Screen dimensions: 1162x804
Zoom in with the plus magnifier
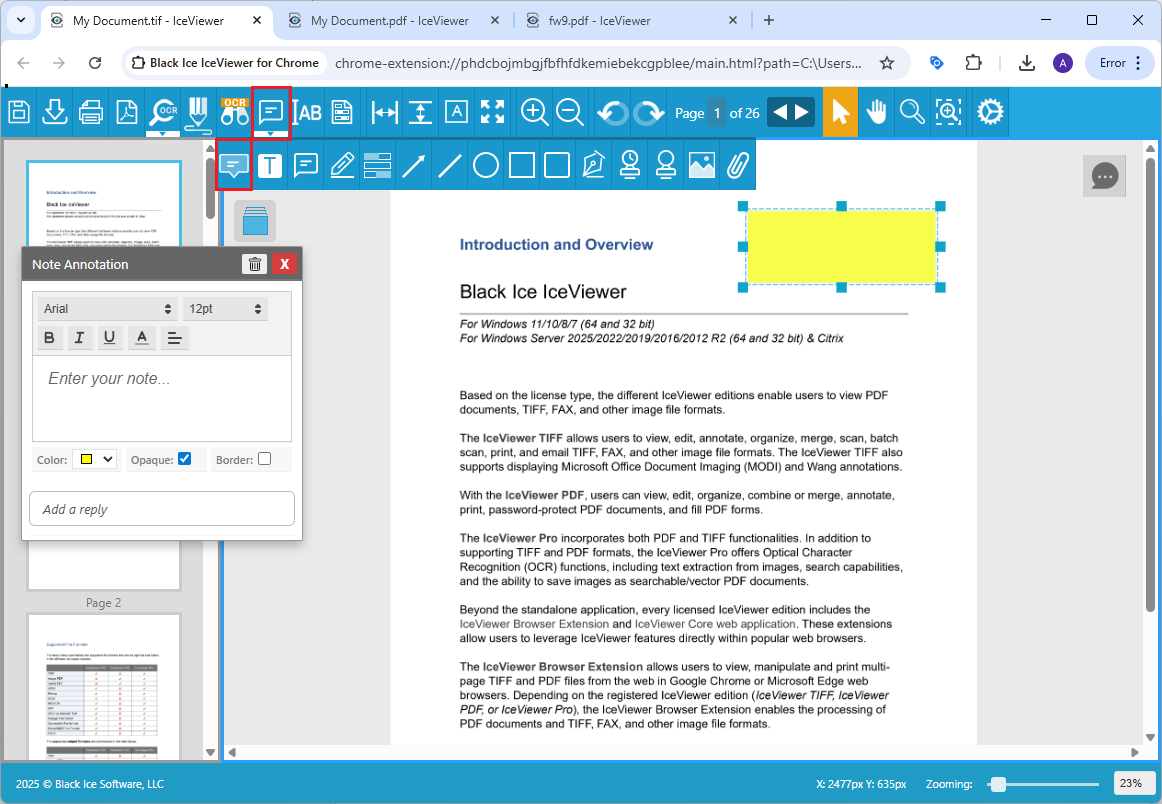click(x=534, y=113)
